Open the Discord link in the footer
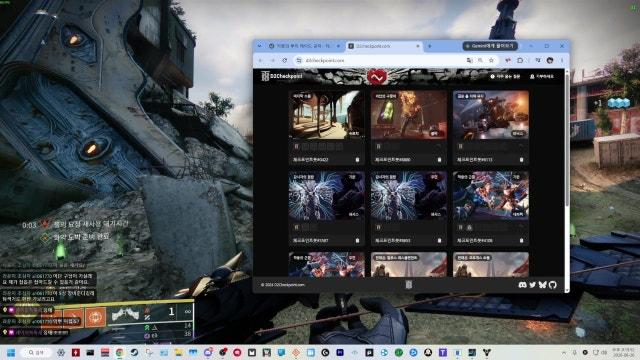640x360 pixels. pos(522,285)
